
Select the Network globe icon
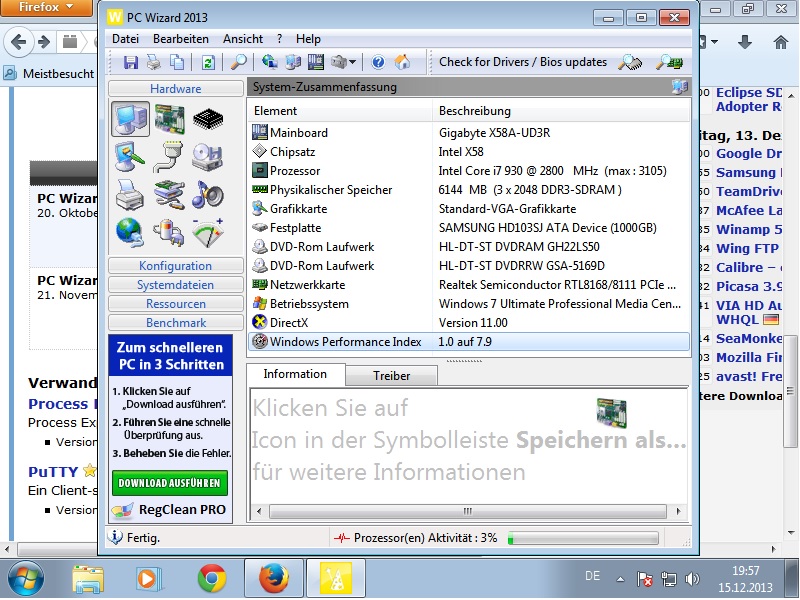pos(130,233)
